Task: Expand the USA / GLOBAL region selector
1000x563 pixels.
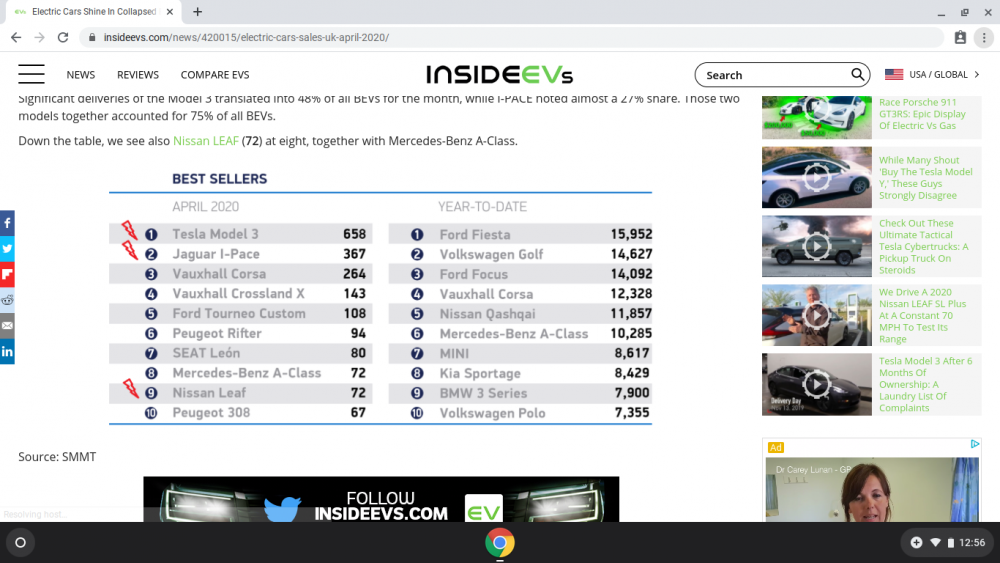Action: click(932, 75)
